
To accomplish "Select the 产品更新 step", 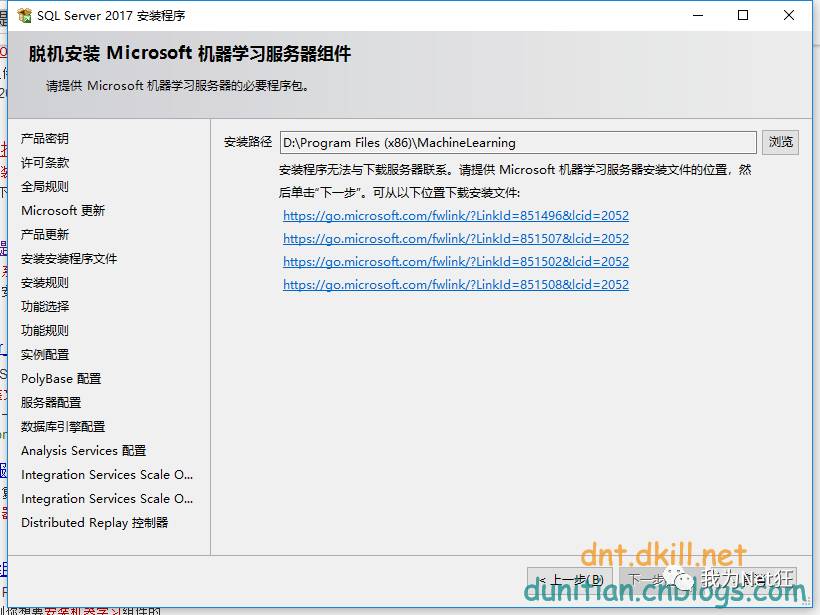I will click(45, 235).
